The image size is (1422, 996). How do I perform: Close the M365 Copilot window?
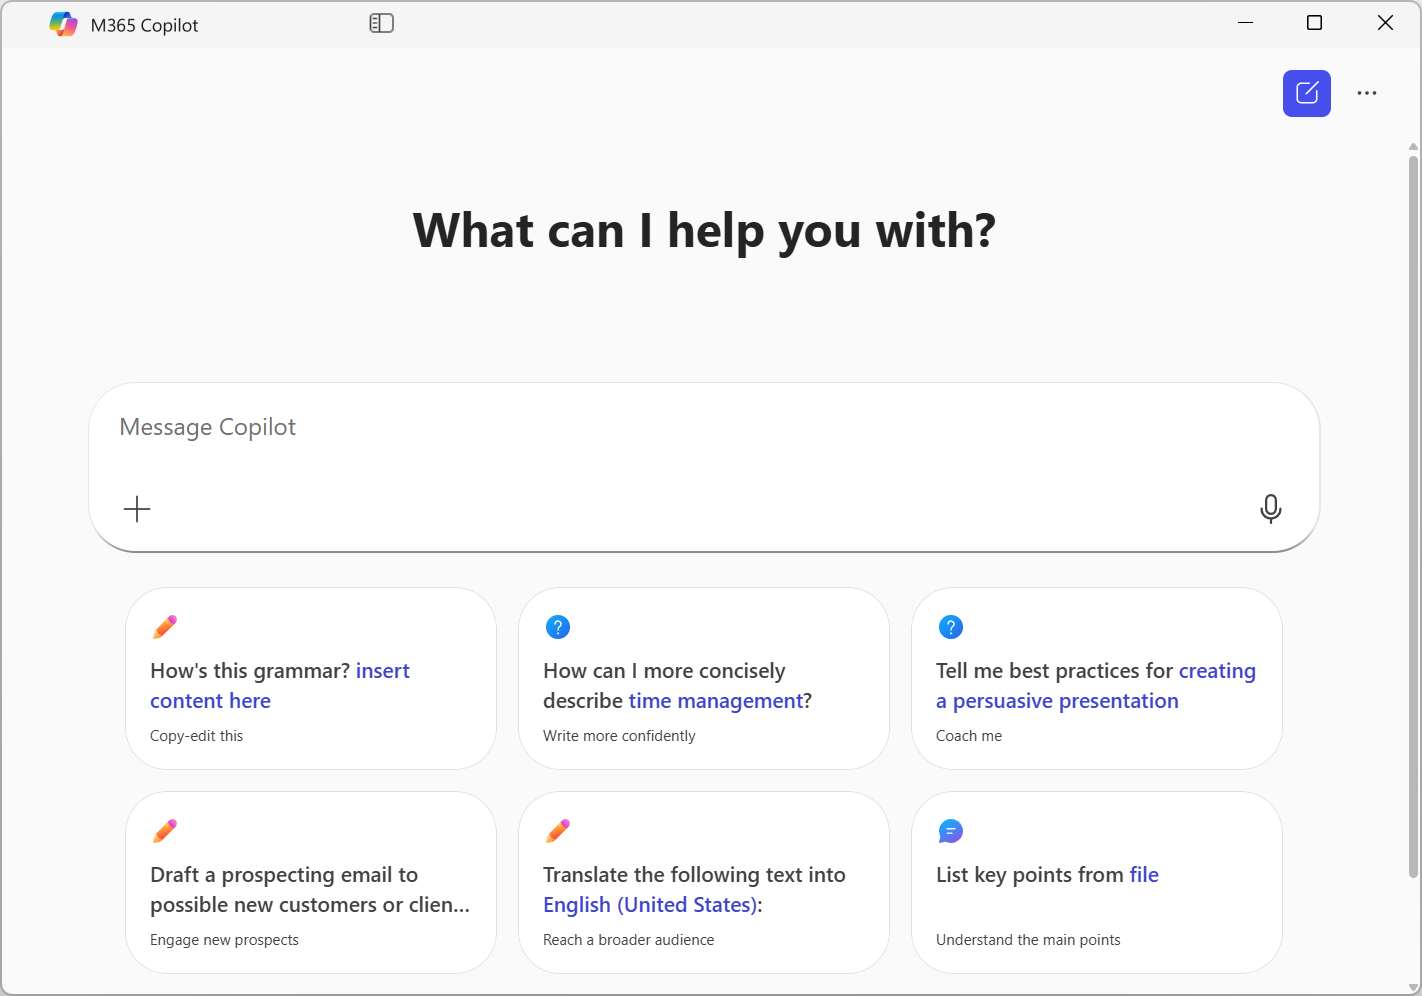pyautogui.click(x=1385, y=23)
